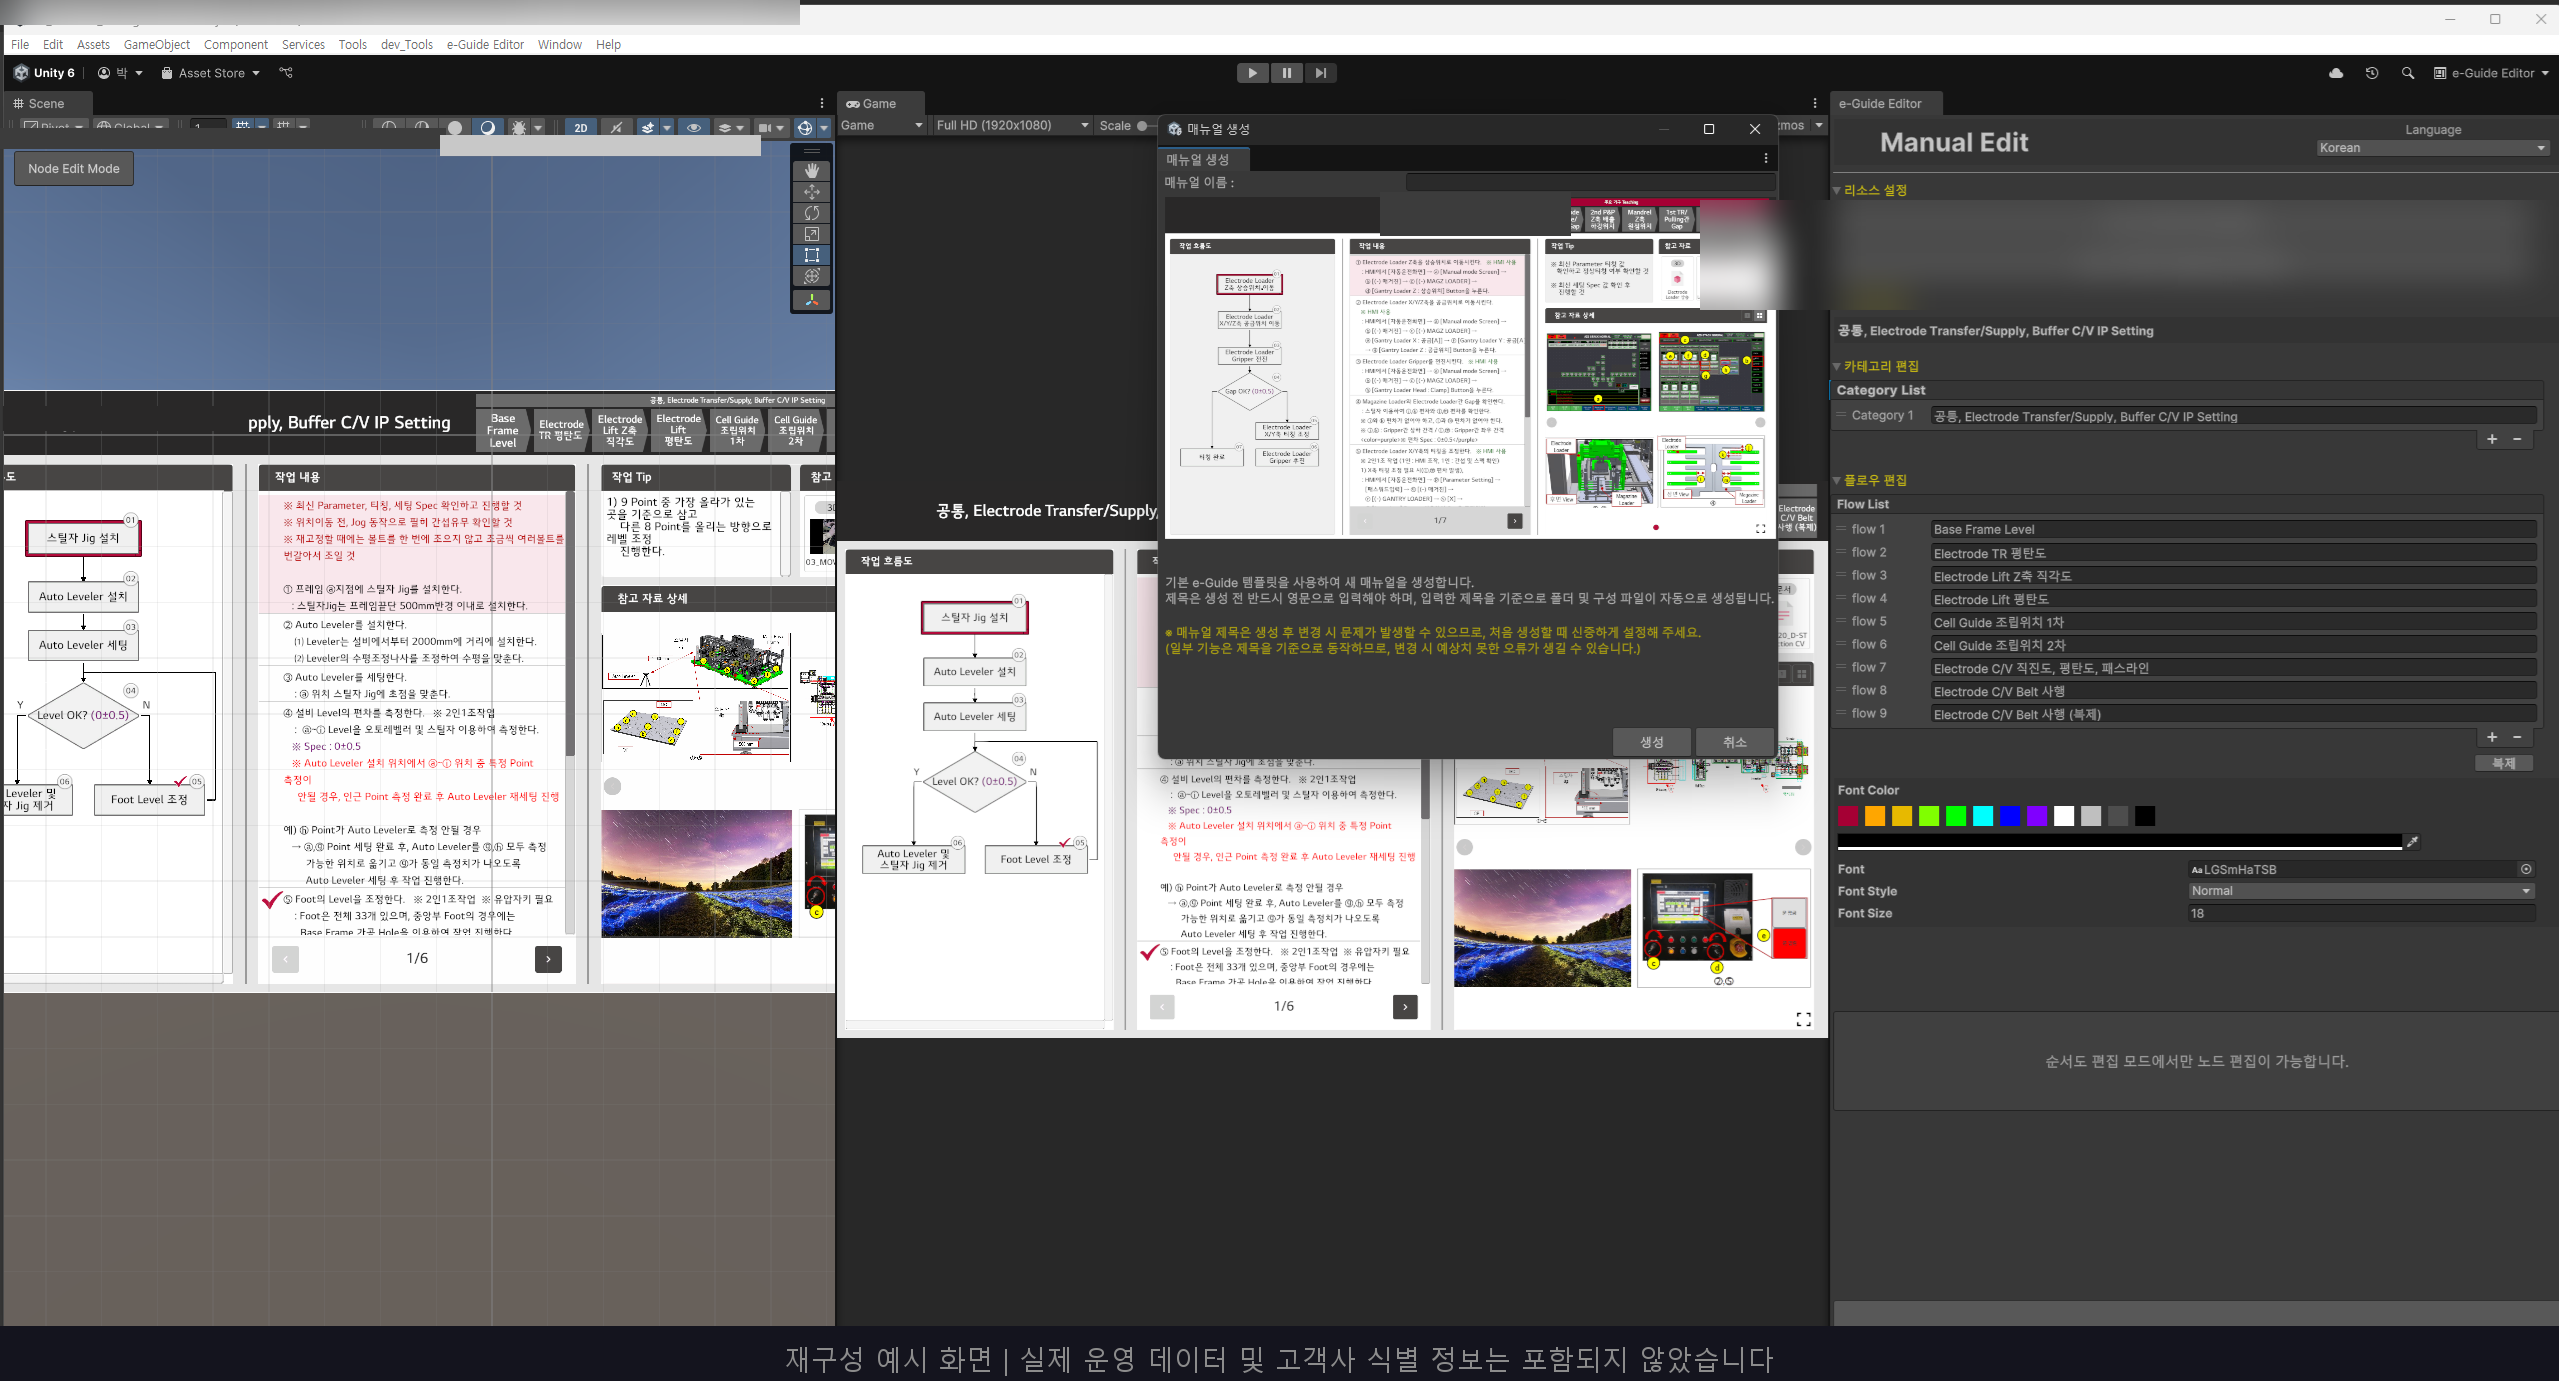
Task: Toggle scene visibility eye icon
Action: (x=693, y=128)
